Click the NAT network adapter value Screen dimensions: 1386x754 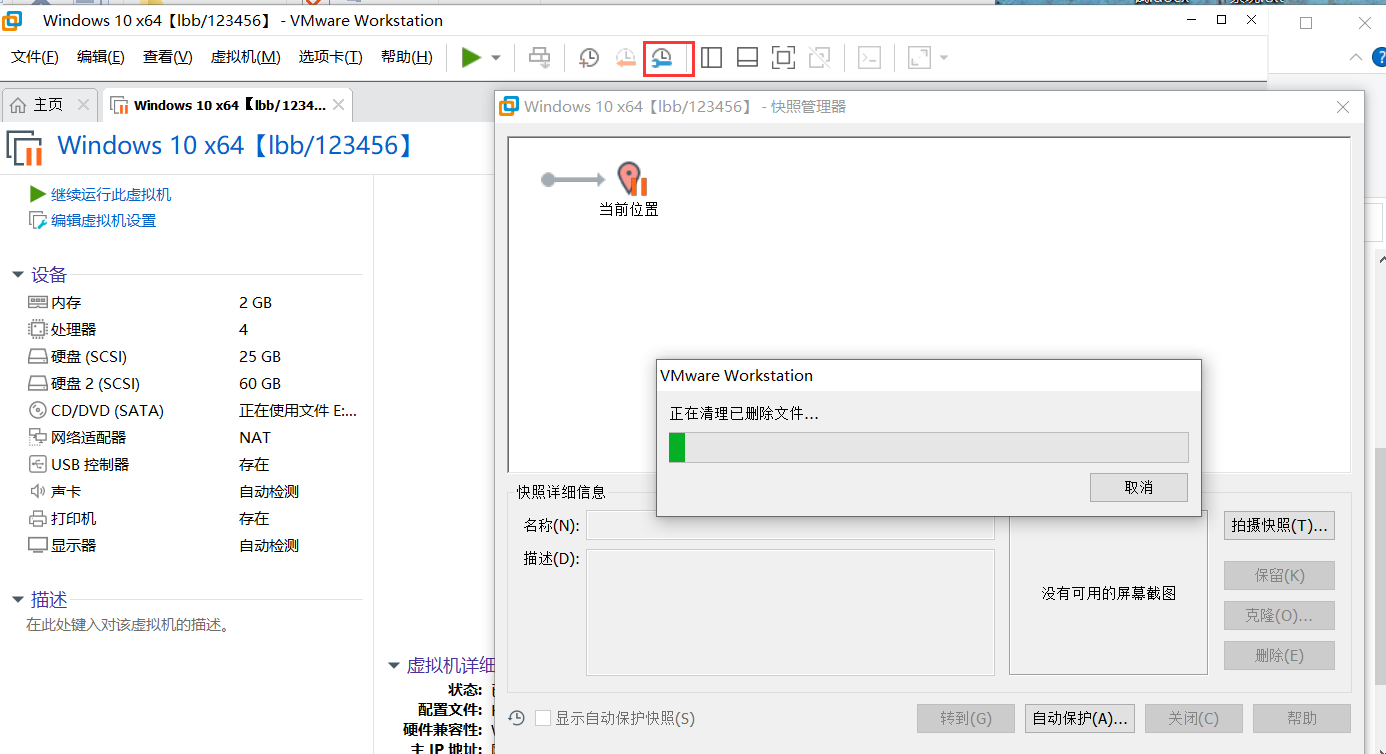(255, 437)
